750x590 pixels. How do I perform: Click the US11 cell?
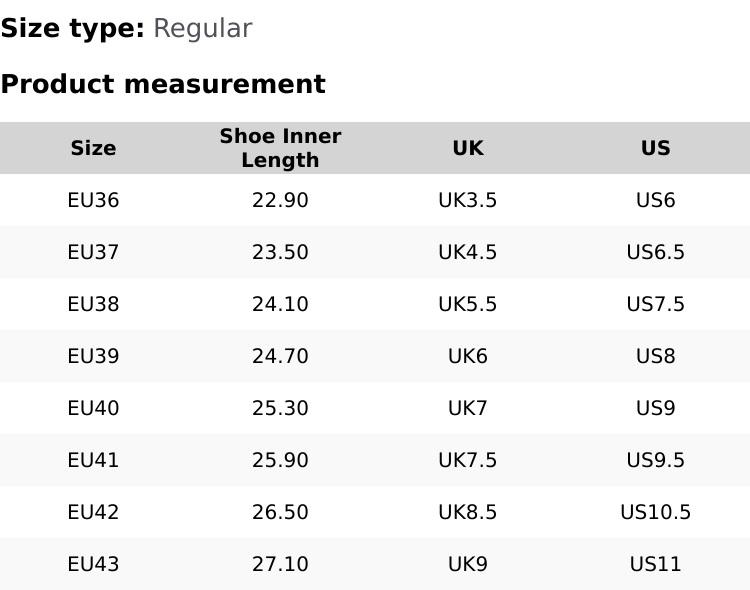[x=655, y=564]
